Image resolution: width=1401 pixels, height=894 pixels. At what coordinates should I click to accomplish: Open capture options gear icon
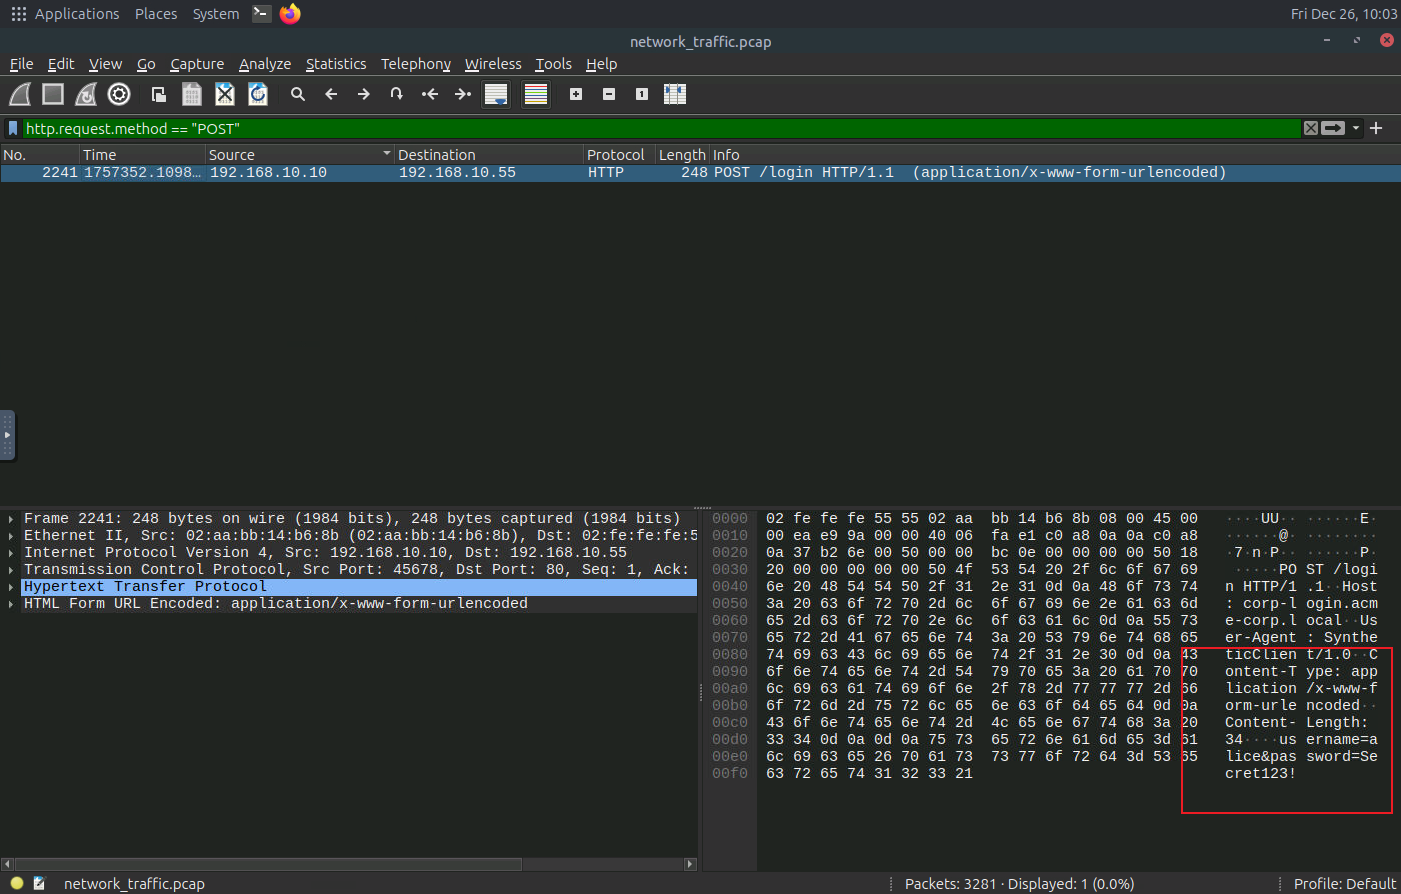coord(119,94)
